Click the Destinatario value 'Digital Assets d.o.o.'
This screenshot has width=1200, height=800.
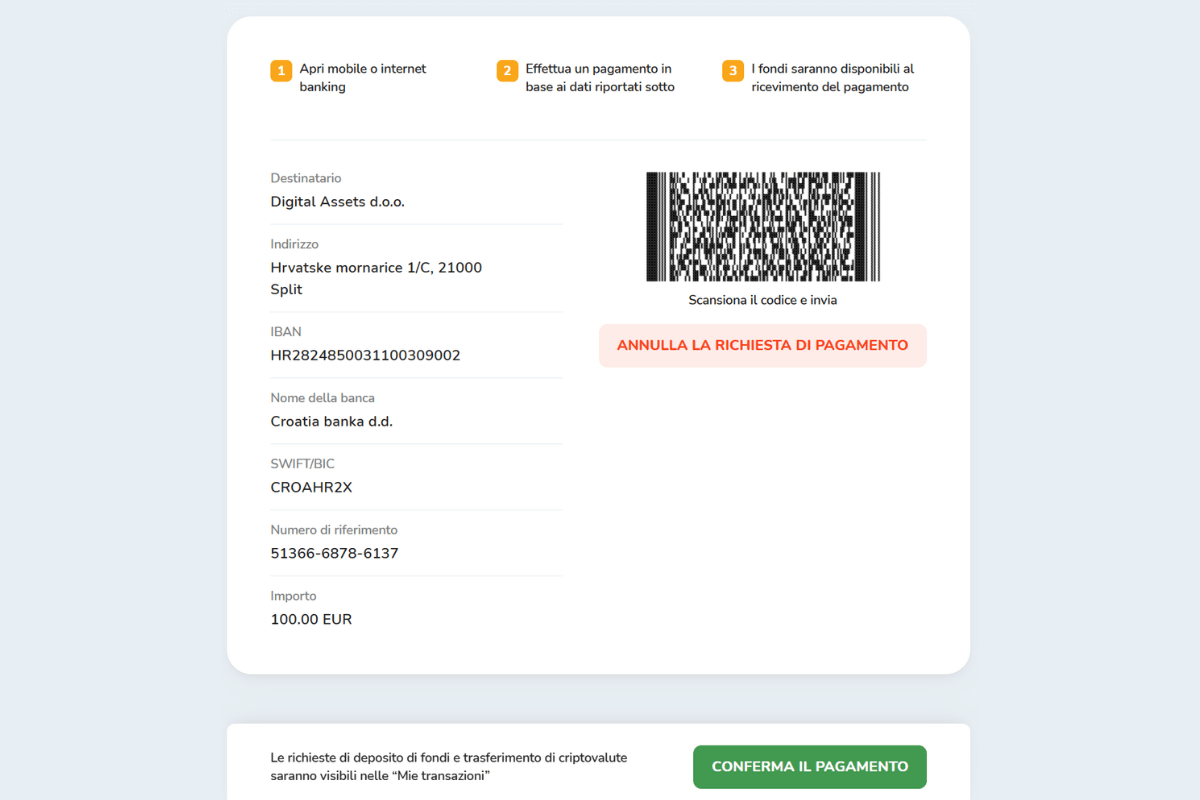coord(337,201)
